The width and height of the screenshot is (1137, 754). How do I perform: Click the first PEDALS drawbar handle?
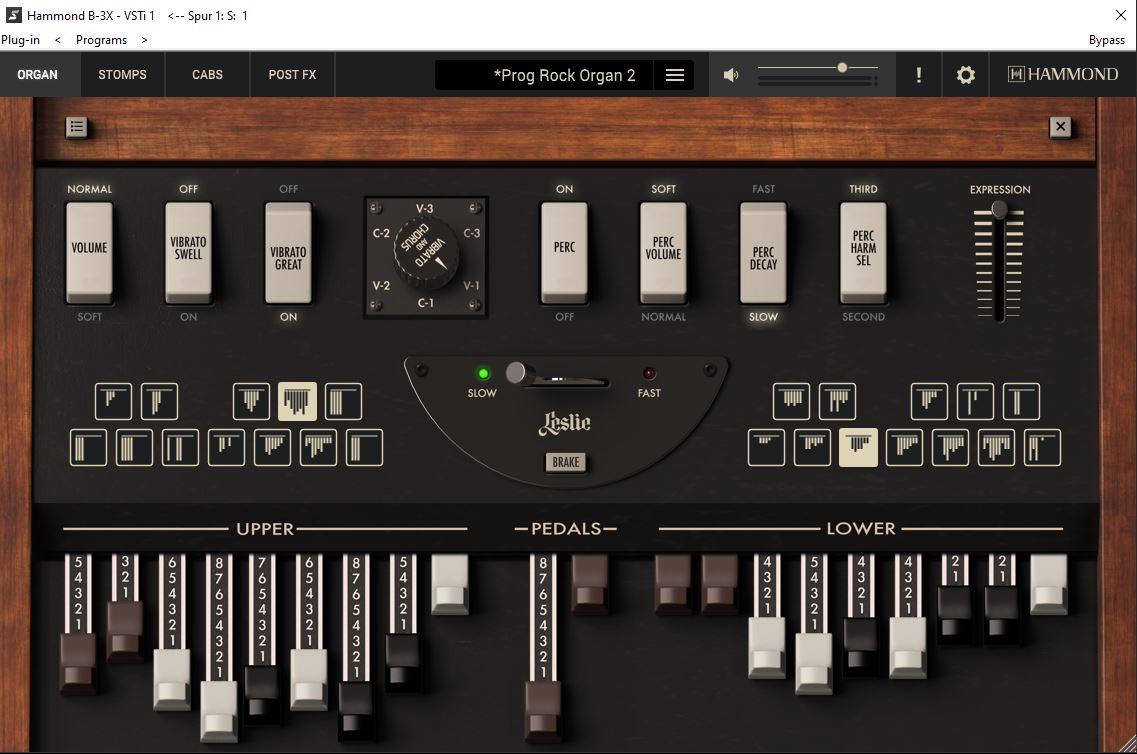pos(542,710)
